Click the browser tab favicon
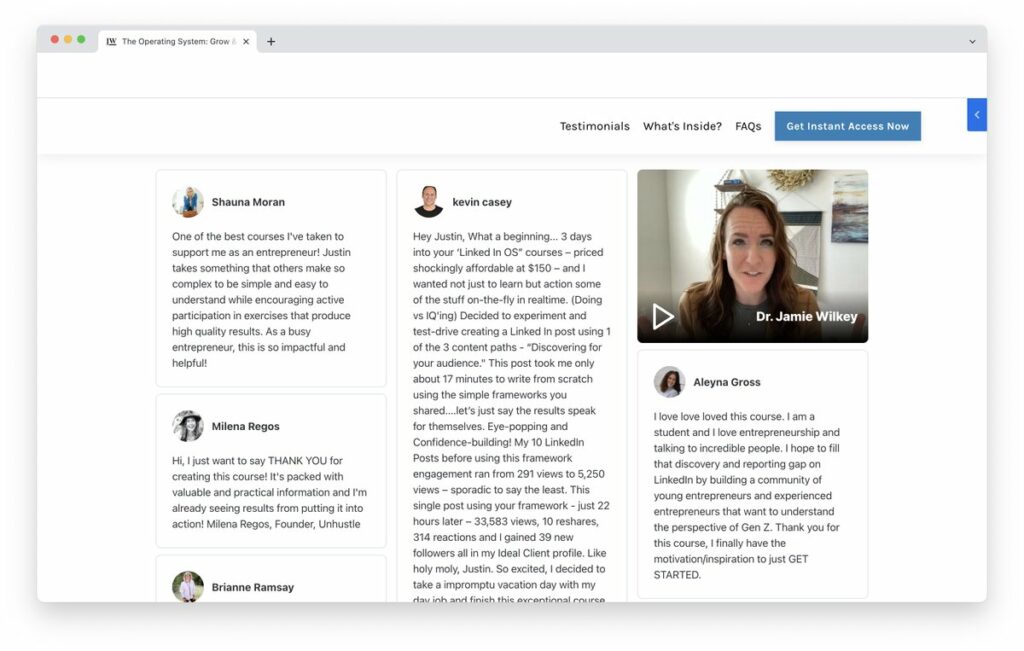The height and width of the screenshot is (651, 1024). 112,42
